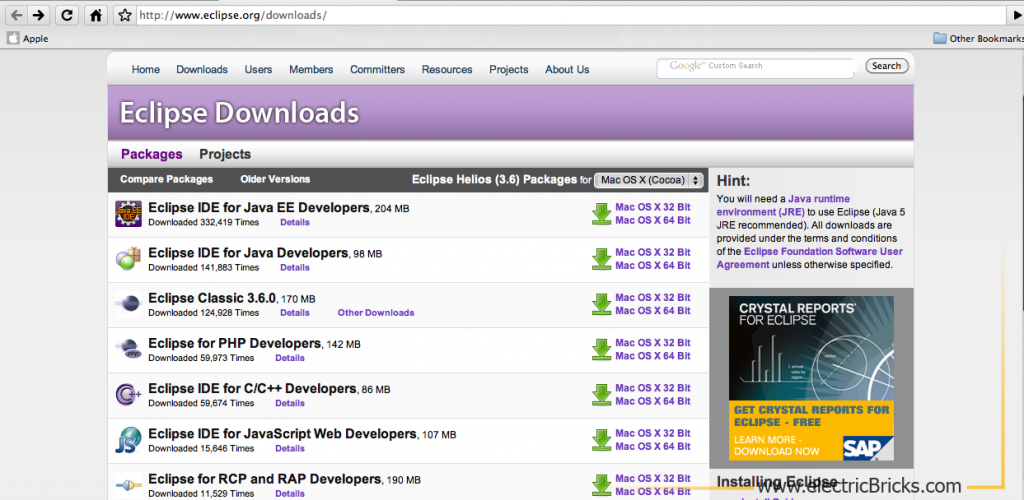Open Details for Java EE Developers
This screenshot has width=1024, height=500.
click(295, 223)
